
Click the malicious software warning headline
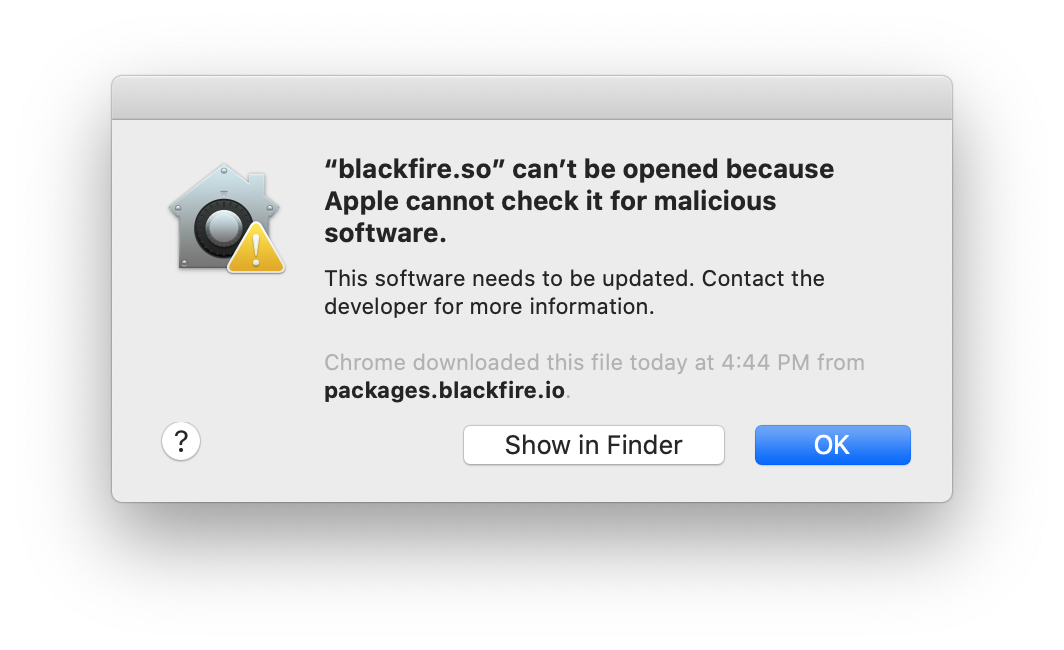tap(578, 200)
